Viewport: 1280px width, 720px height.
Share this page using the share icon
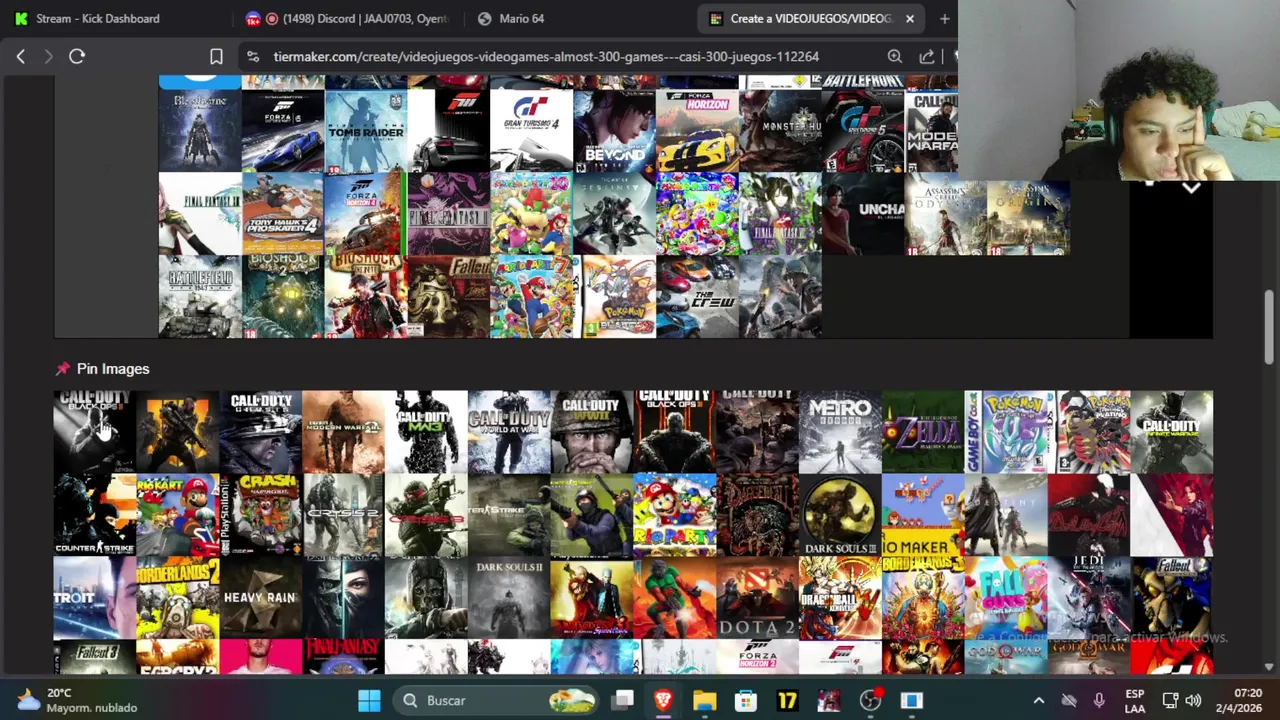927,57
